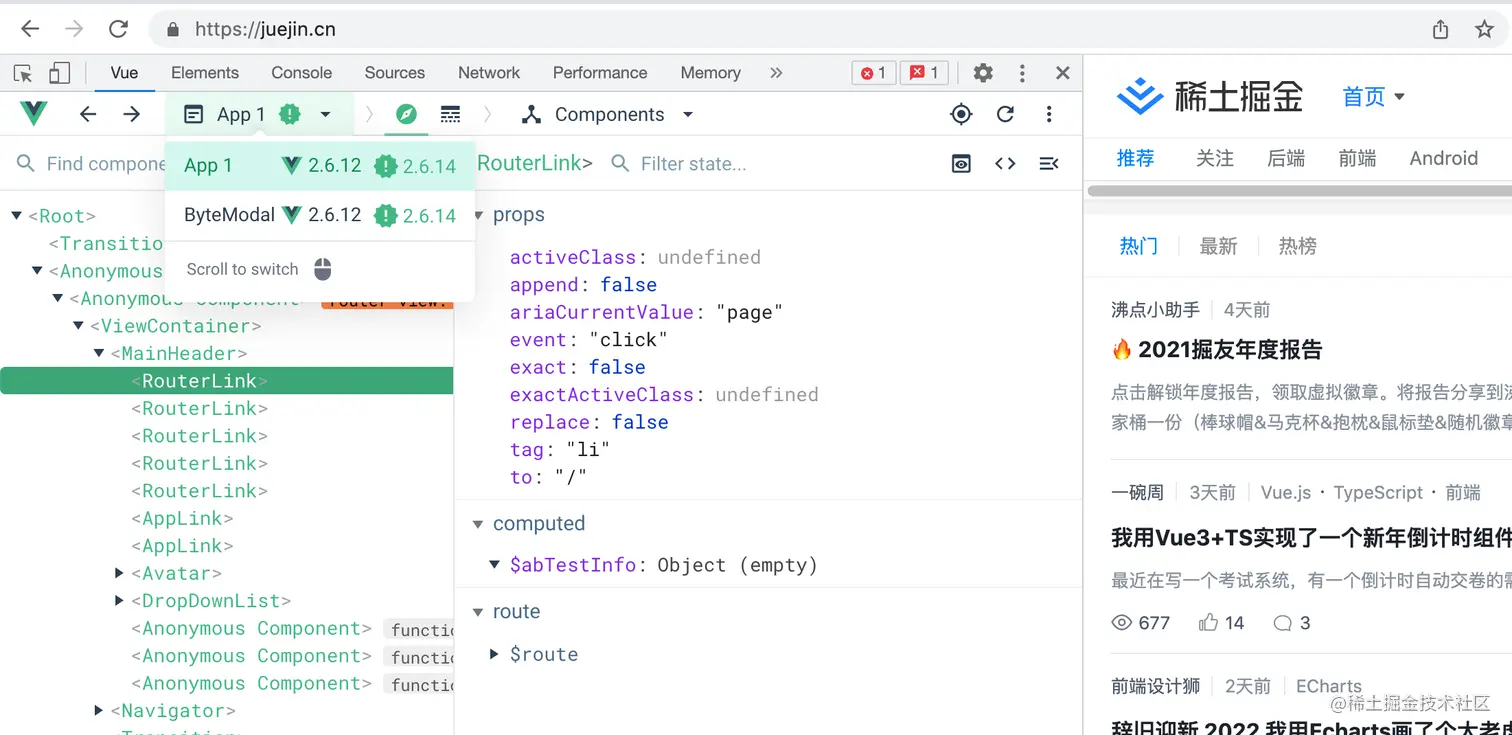Go back in Vue DevTools history
The width and height of the screenshot is (1512, 735).
click(x=88, y=114)
